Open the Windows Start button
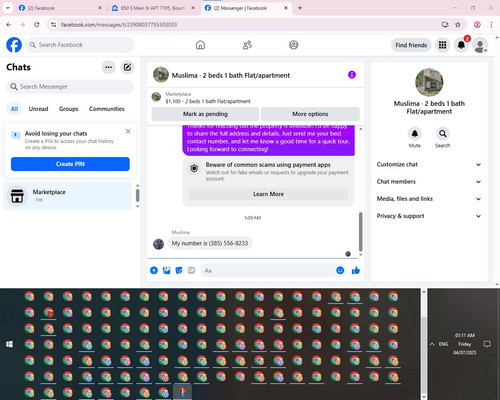 point(9,344)
